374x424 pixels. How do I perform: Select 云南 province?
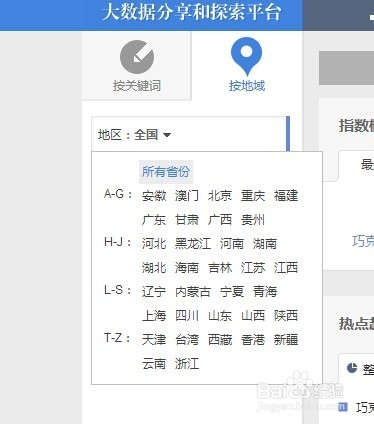click(x=154, y=364)
